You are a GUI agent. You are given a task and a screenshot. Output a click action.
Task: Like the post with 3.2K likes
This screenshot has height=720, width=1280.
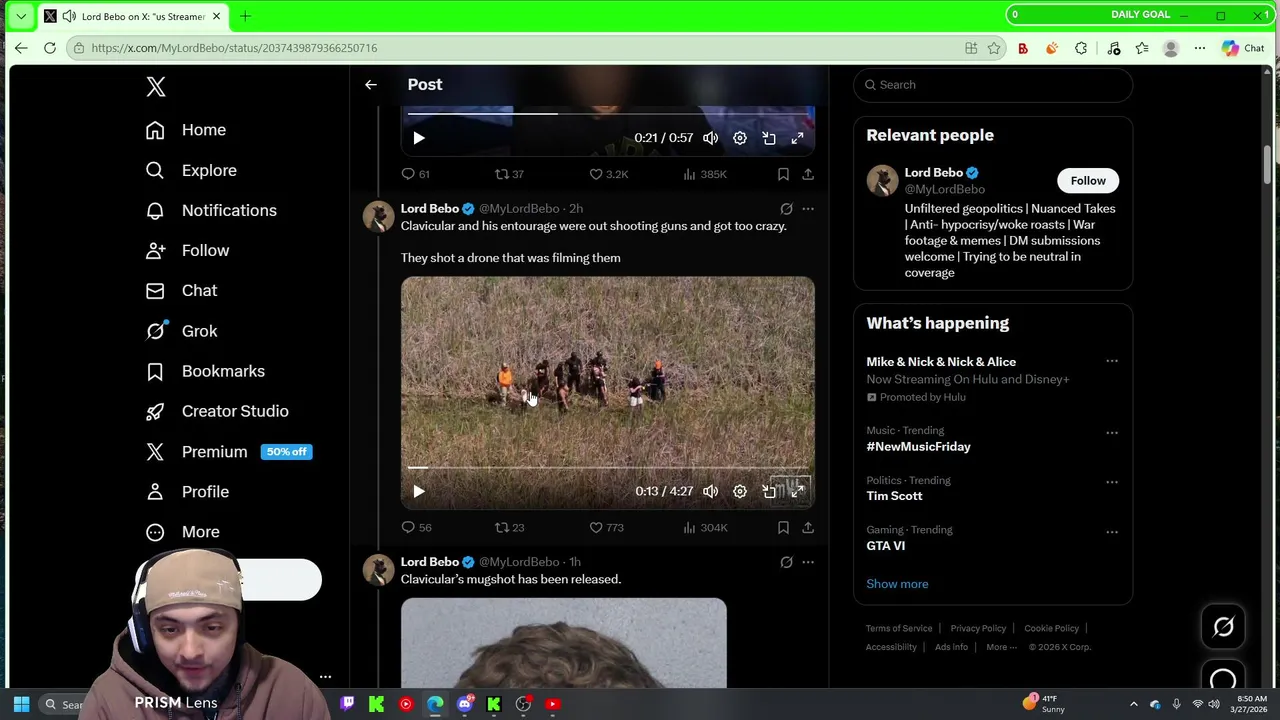608,174
